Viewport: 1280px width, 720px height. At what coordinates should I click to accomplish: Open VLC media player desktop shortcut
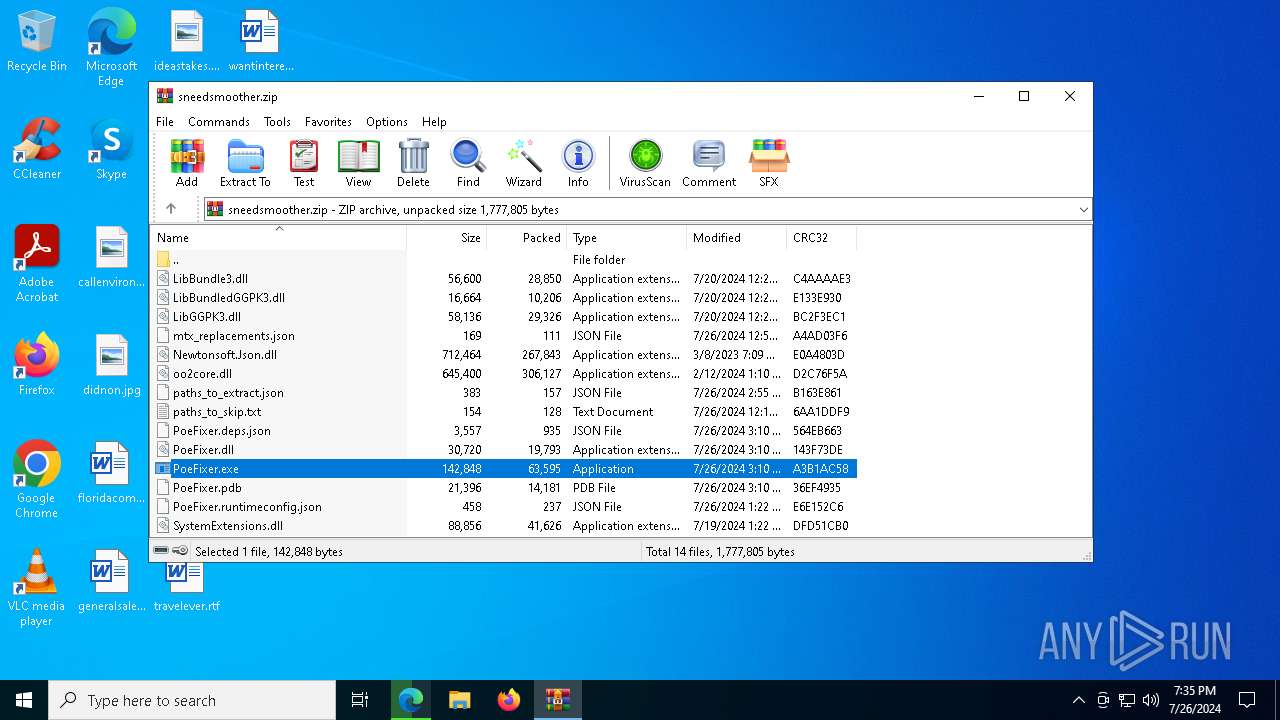[x=37, y=588]
